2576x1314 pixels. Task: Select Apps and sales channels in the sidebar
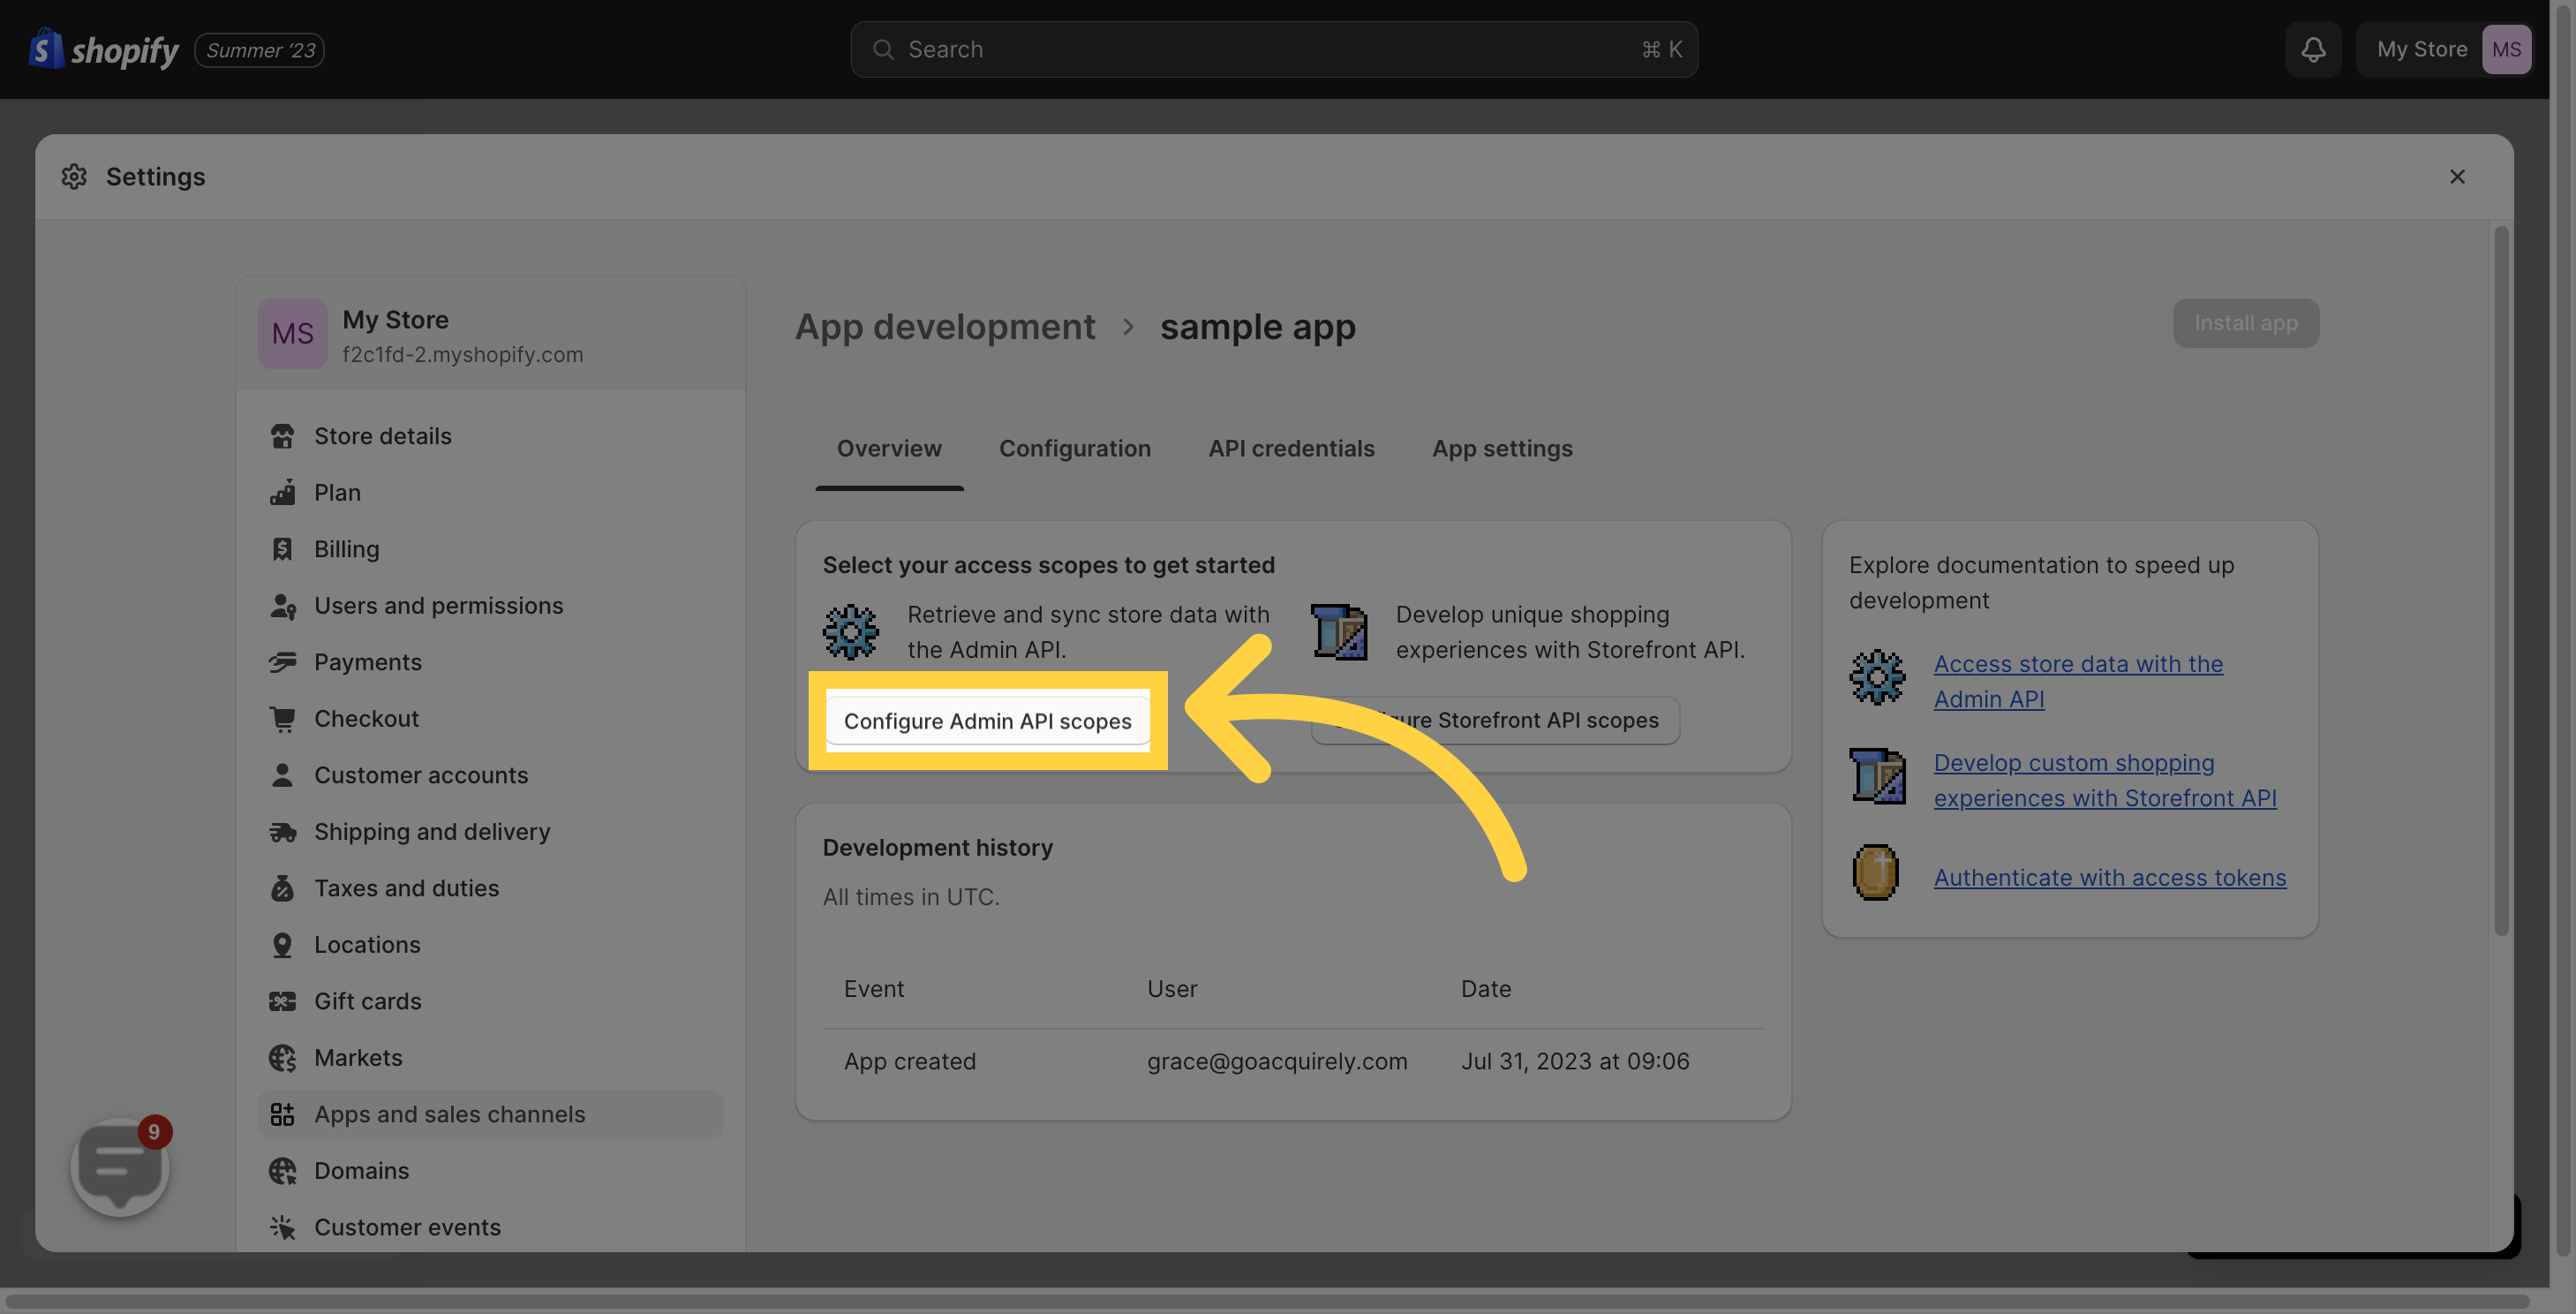tap(490, 1114)
